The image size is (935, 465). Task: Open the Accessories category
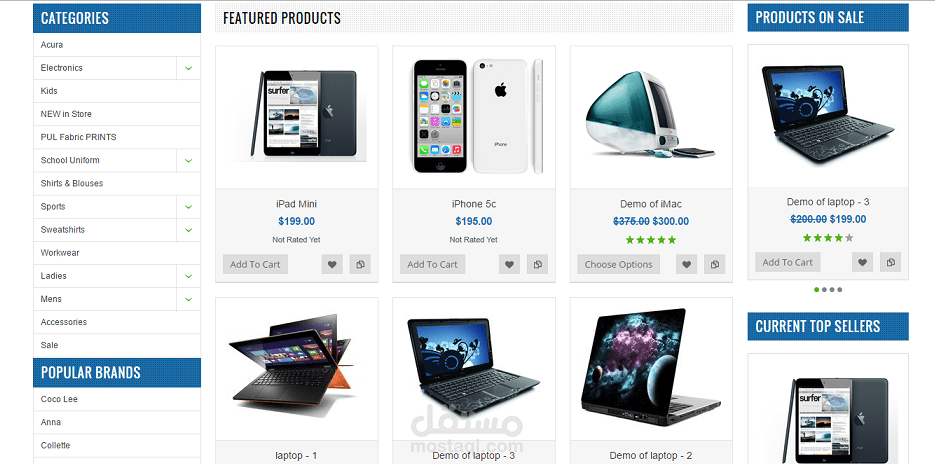click(x=64, y=322)
